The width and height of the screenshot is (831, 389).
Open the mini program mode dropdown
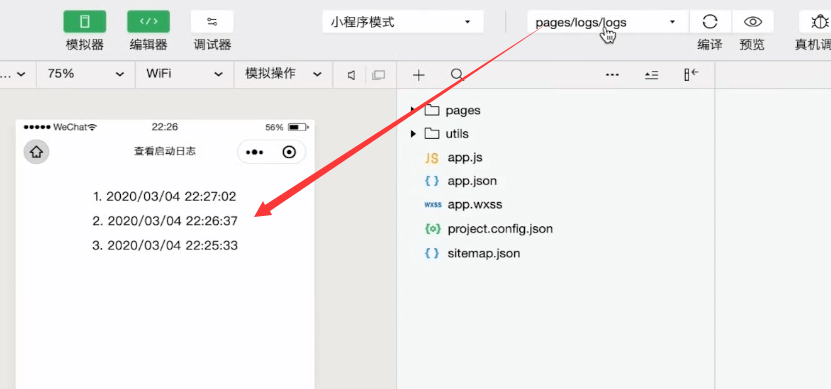coord(403,22)
